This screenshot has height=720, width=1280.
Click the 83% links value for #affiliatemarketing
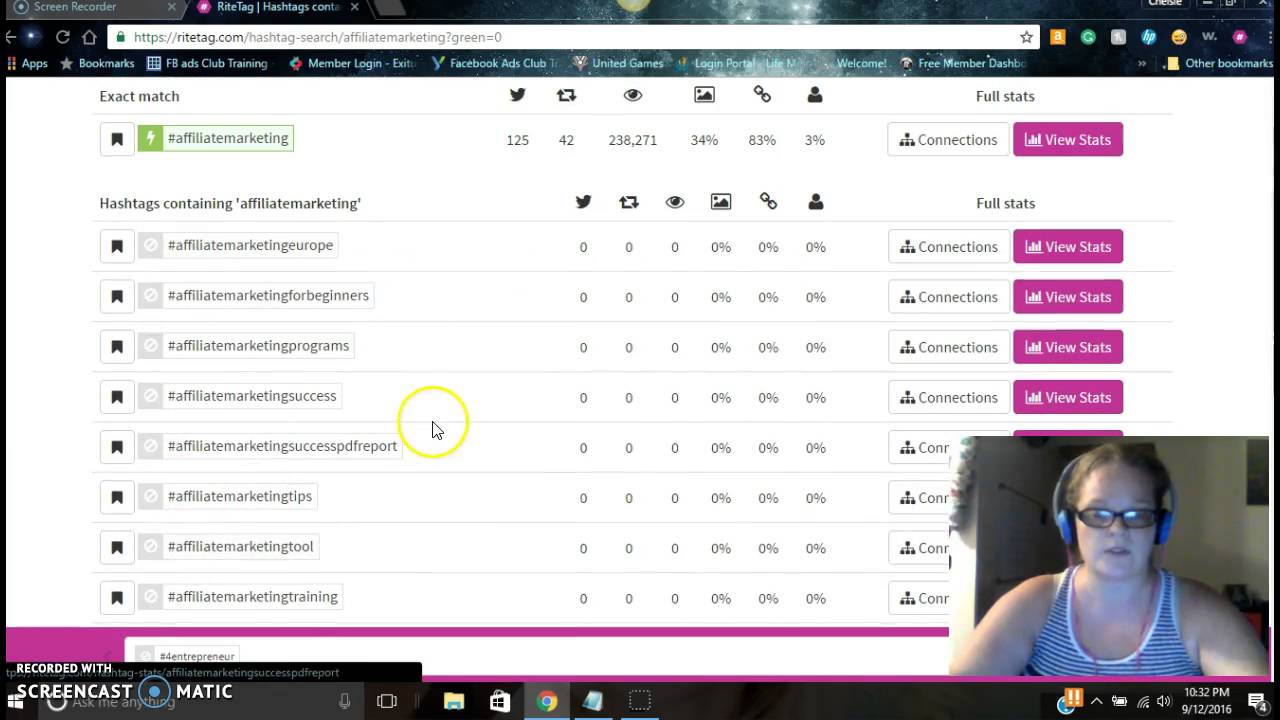762,140
